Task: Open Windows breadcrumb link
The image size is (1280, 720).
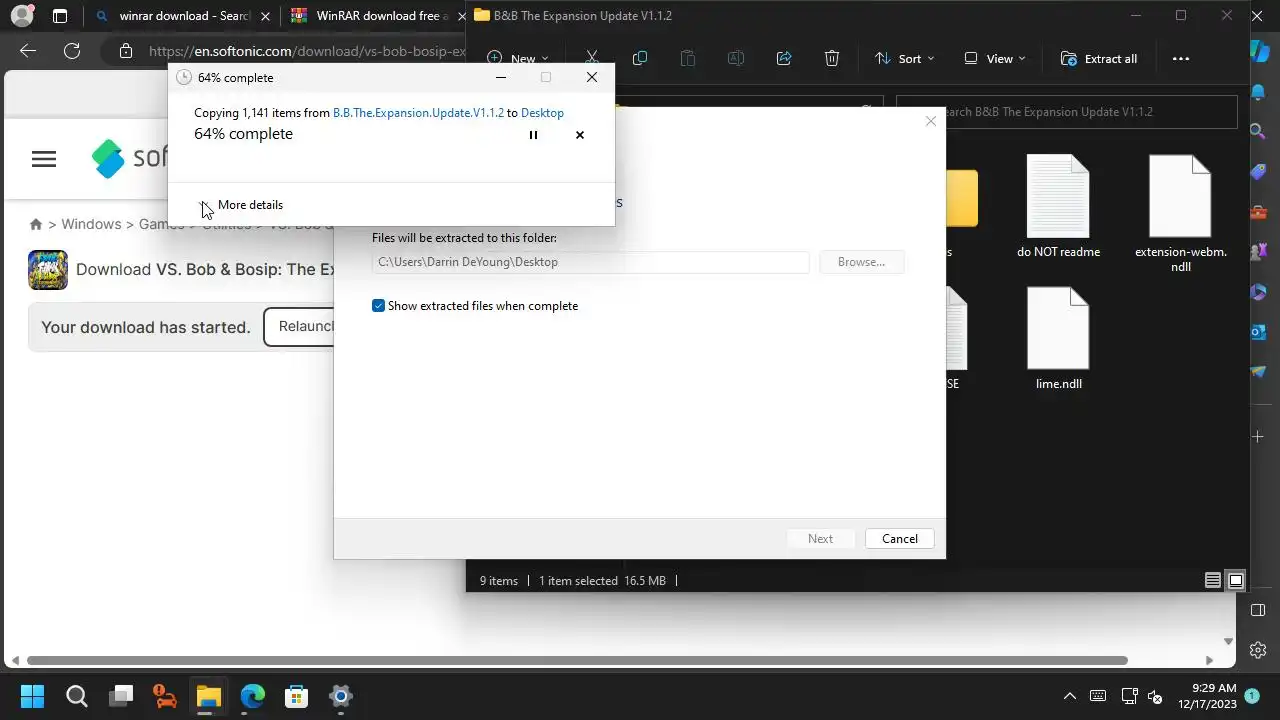Action: (91, 225)
